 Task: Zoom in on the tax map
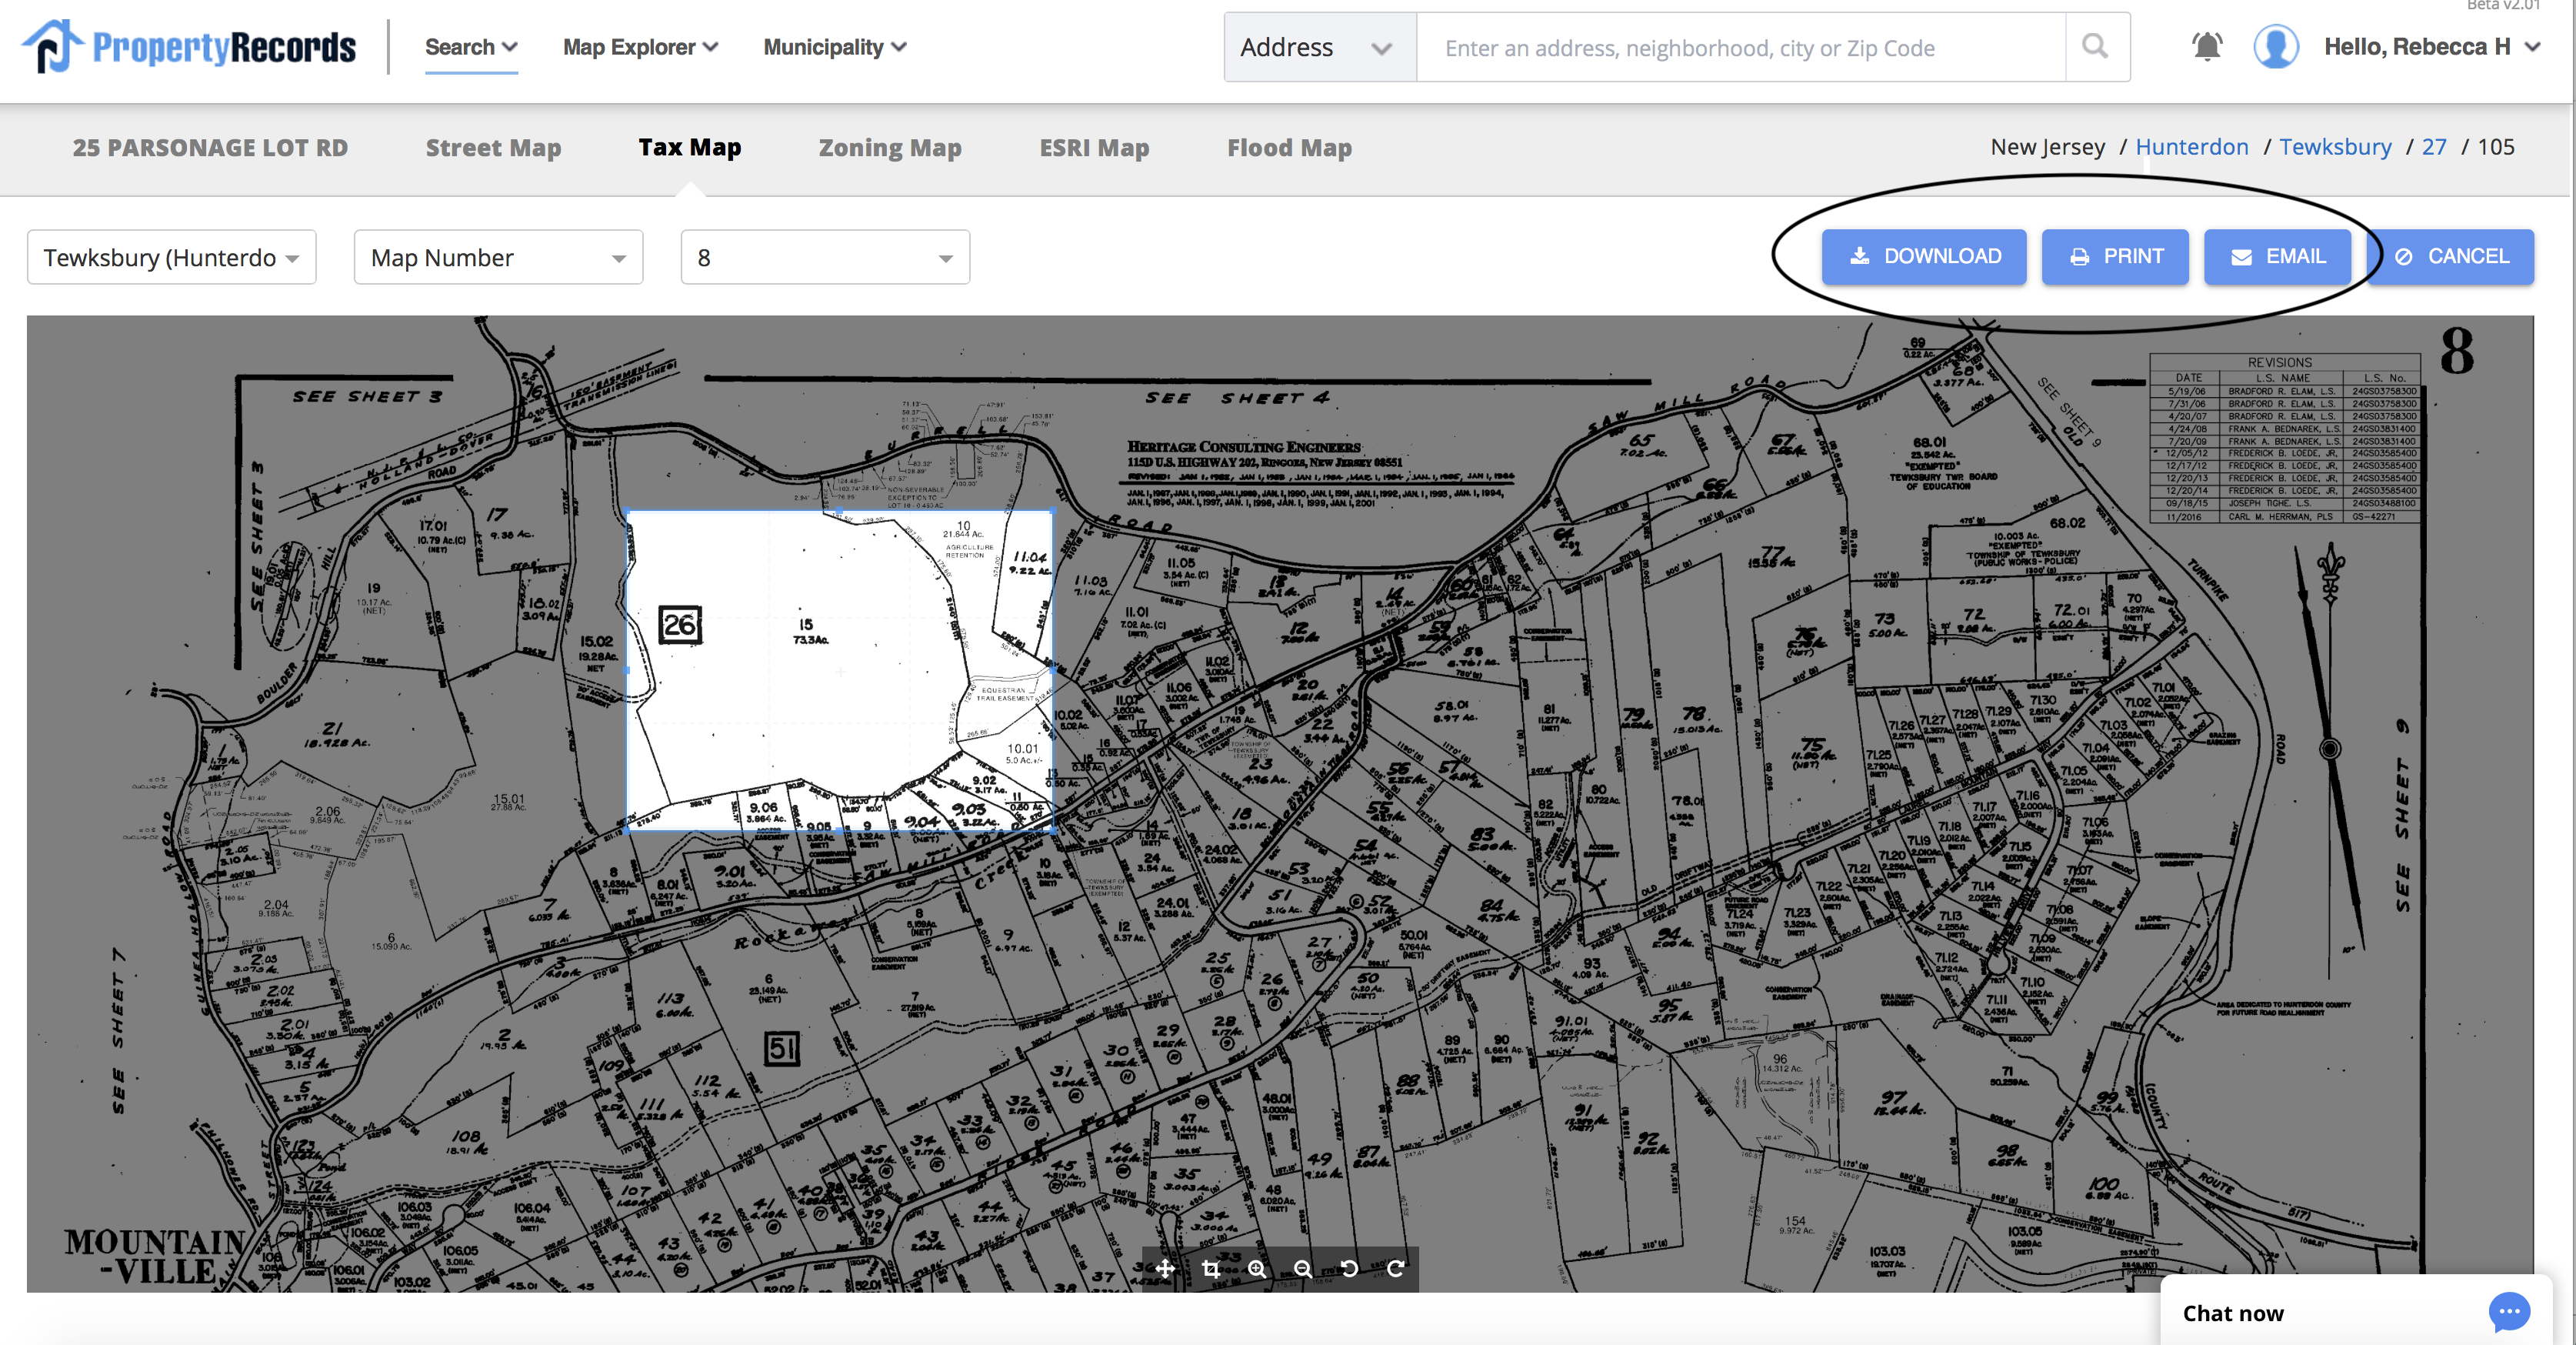[1257, 1269]
